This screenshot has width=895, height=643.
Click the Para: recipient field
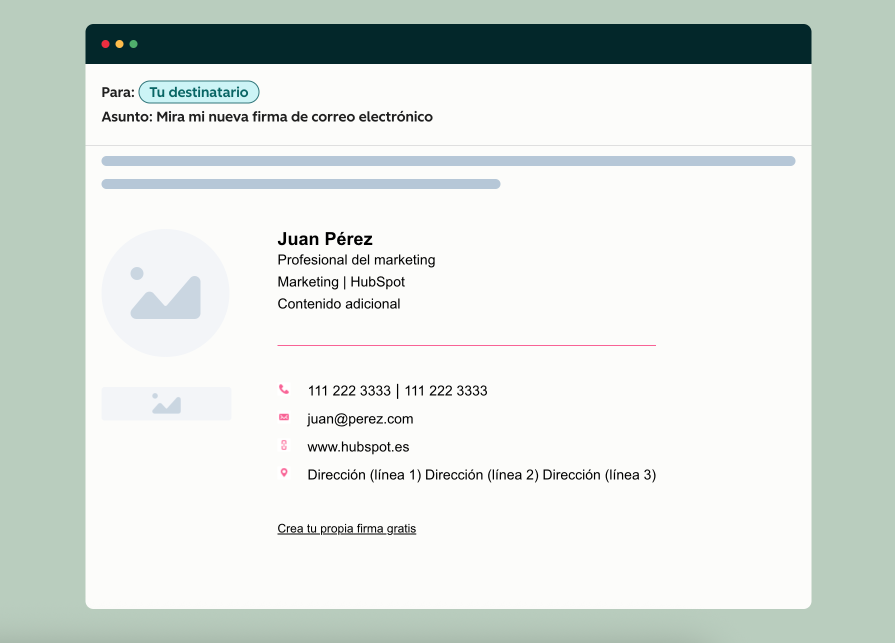[119, 91]
